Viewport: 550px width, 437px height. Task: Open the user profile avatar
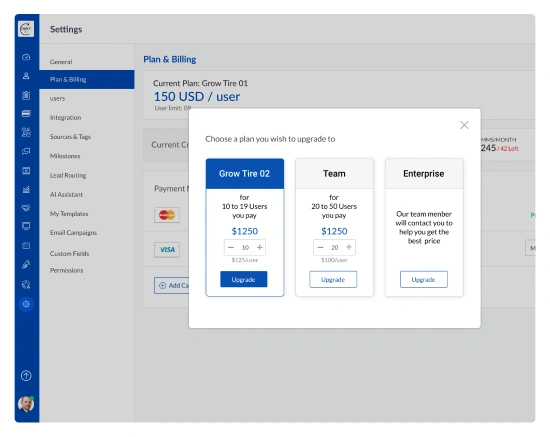point(26,404)
